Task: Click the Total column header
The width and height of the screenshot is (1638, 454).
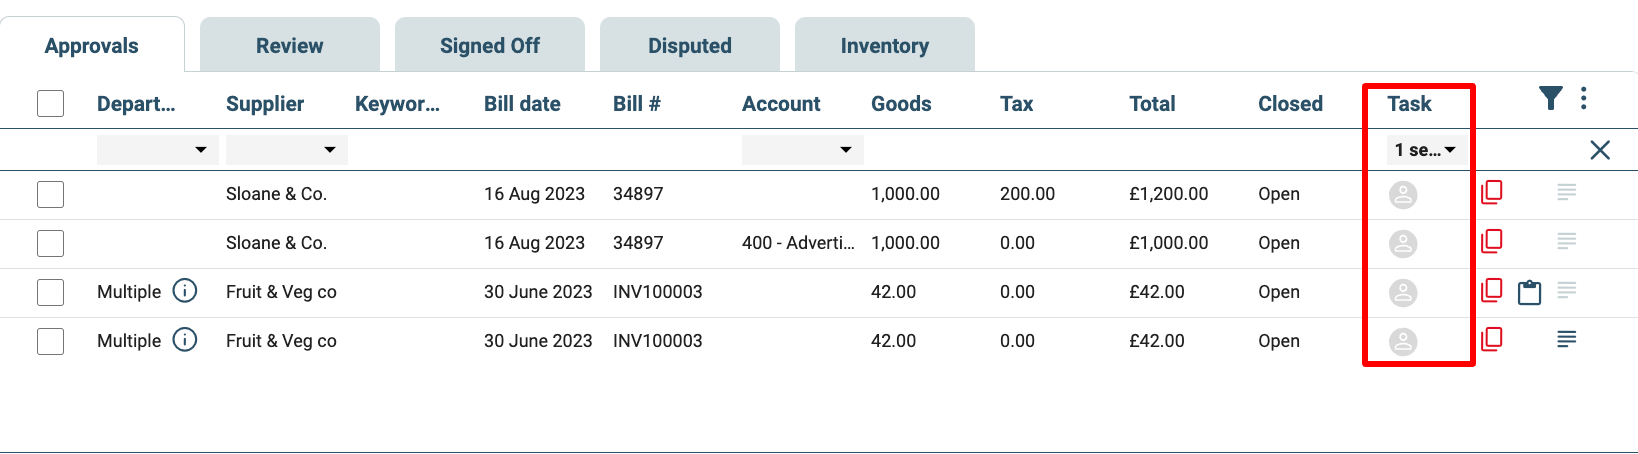Action: [x=1152, y=104]
